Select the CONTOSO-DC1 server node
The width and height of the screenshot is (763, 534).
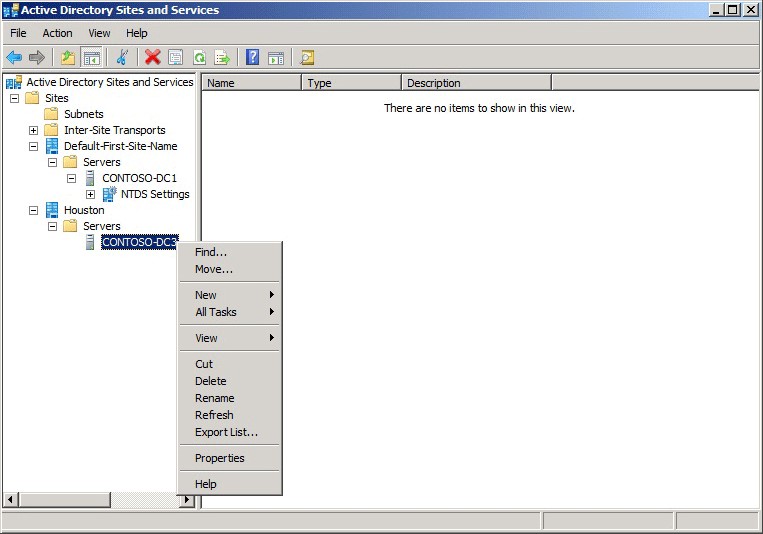(x=139, y=178)
